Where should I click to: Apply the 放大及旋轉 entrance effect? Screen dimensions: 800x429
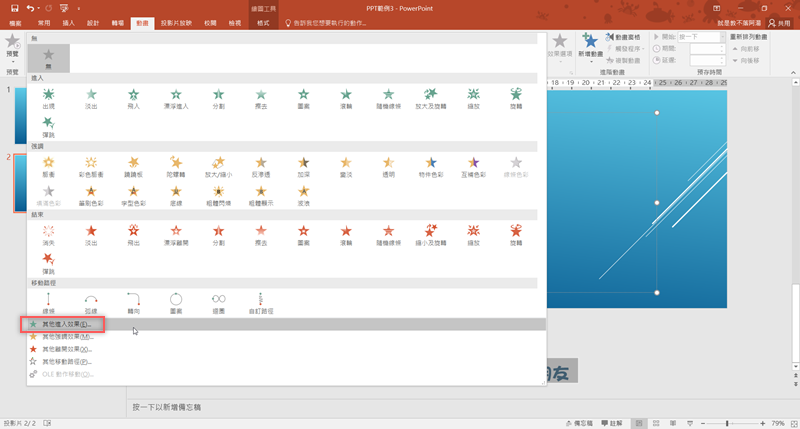coord(430,98)
